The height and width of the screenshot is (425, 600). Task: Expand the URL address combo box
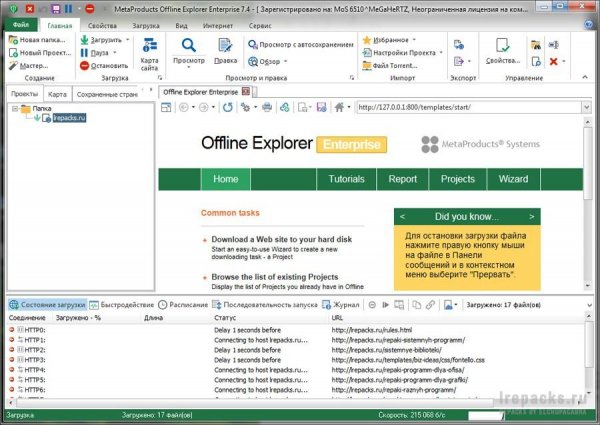(586, 107)
